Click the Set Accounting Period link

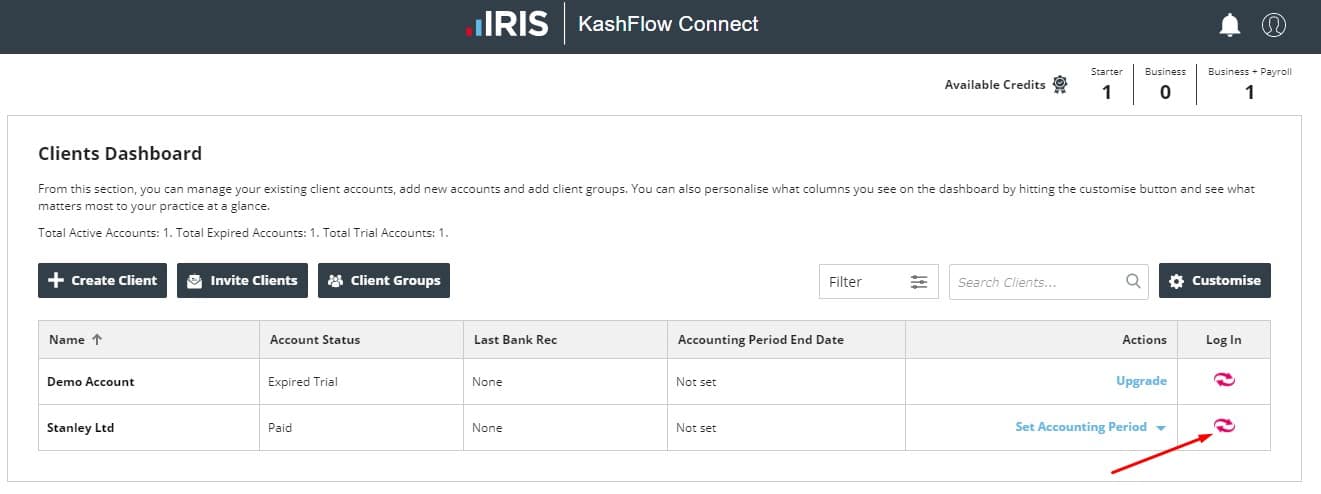click(1080, 427)
